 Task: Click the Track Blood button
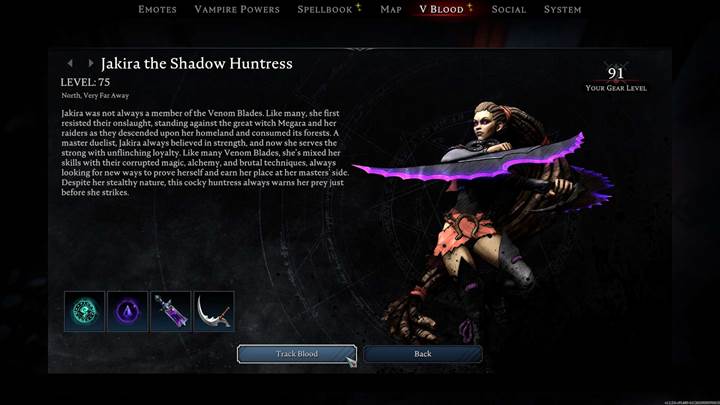coord(297,354)
